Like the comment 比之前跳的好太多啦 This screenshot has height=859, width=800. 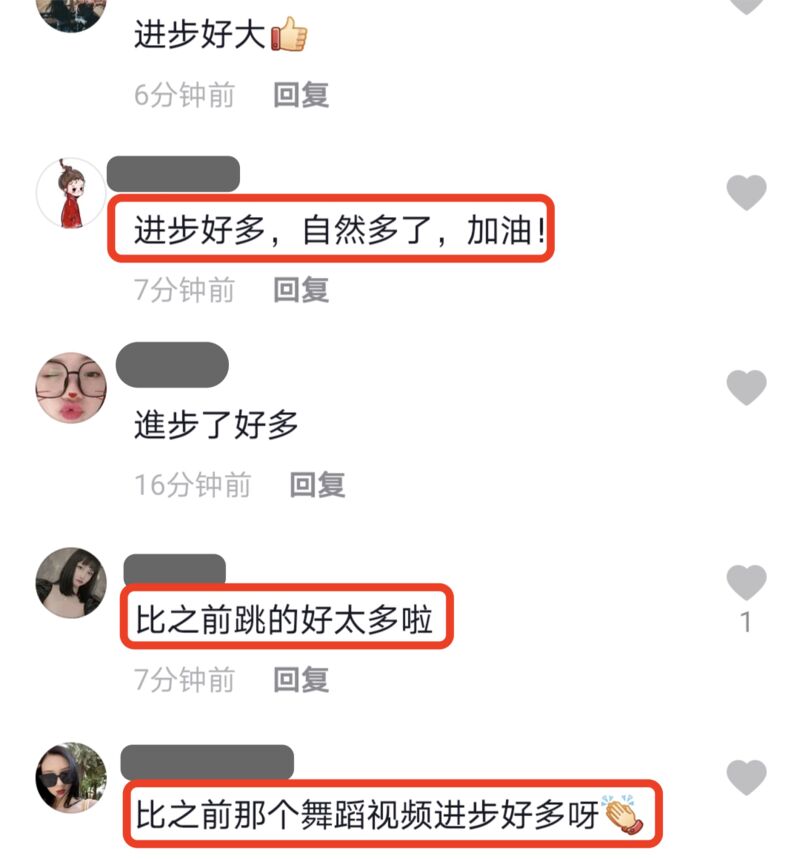pyautogui.click(x=746, y=582)
